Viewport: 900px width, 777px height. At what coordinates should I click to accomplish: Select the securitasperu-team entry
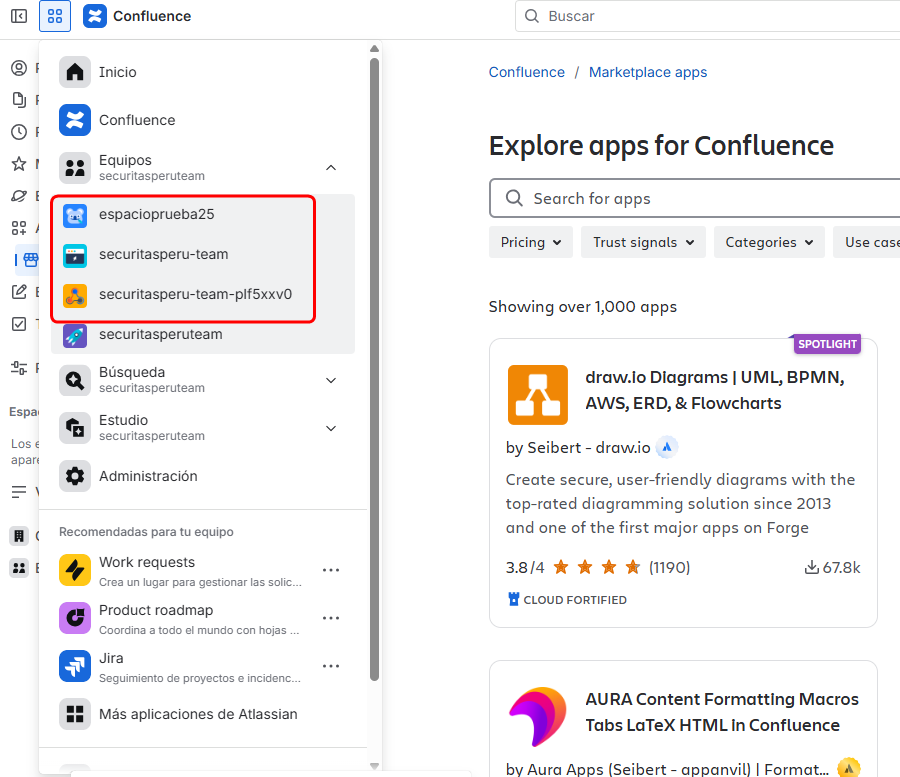(202, 254)
